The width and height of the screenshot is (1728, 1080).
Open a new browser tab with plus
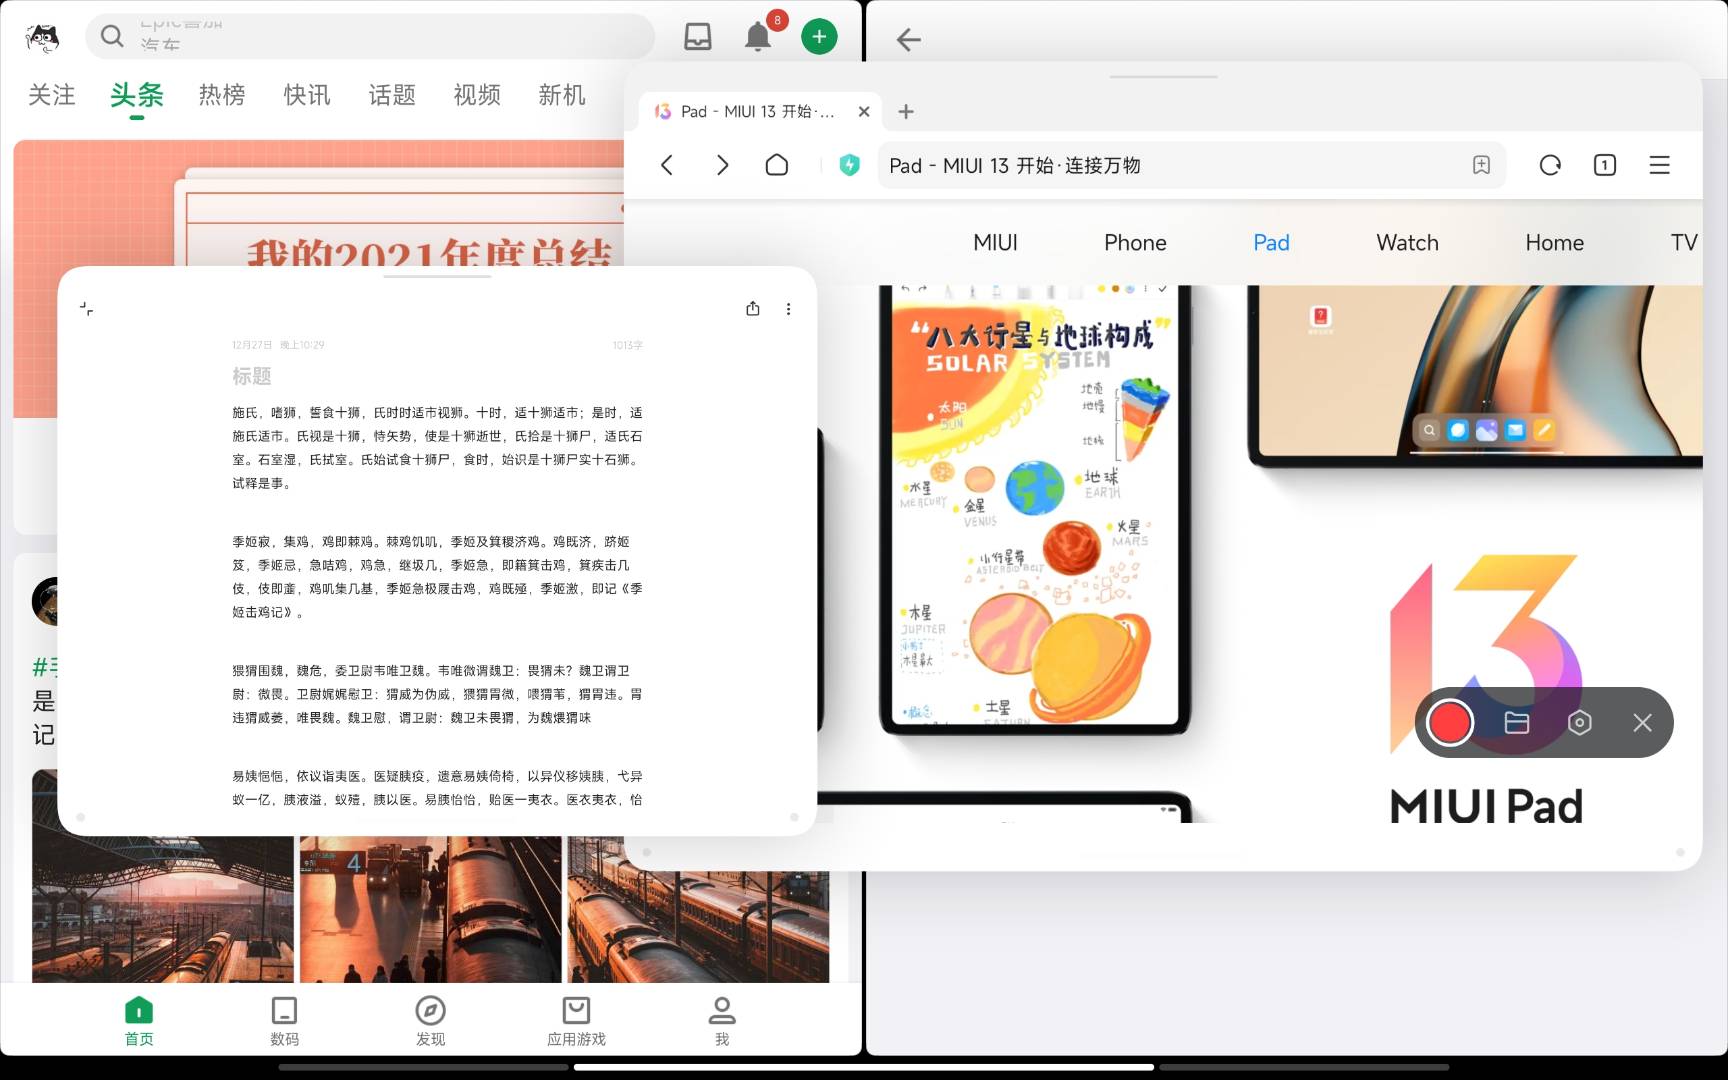coord(906,111)
